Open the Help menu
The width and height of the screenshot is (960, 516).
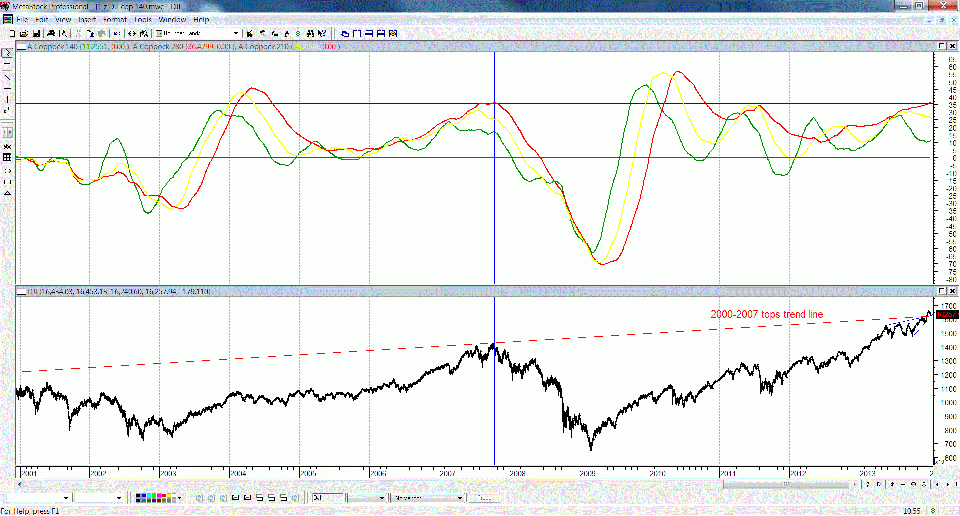pyautogui.click(x=201, y=20)
